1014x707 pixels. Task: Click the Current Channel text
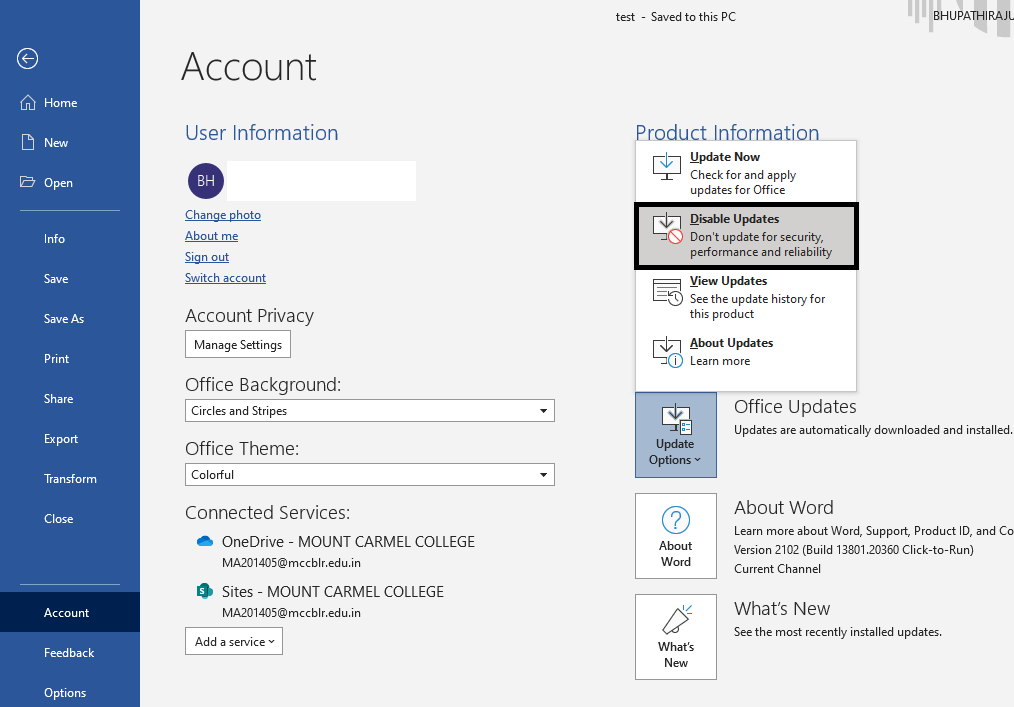click(777, 569)
